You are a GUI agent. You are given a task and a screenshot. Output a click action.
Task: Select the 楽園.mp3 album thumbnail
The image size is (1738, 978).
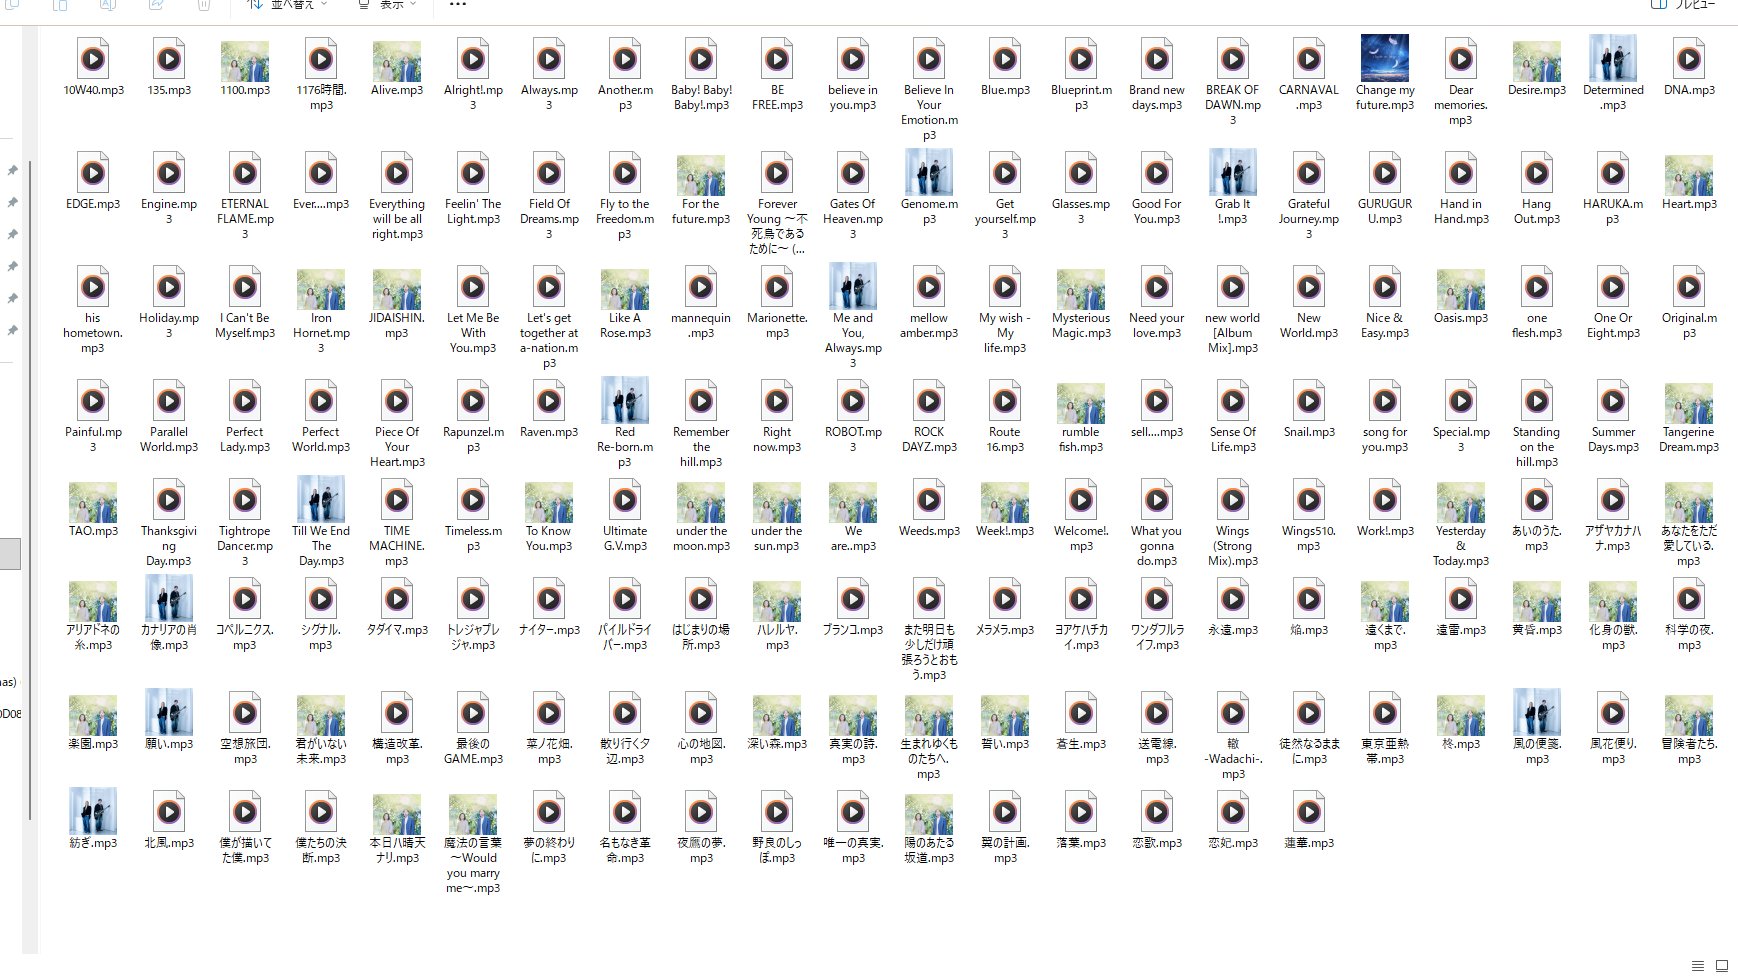point(93,716)
